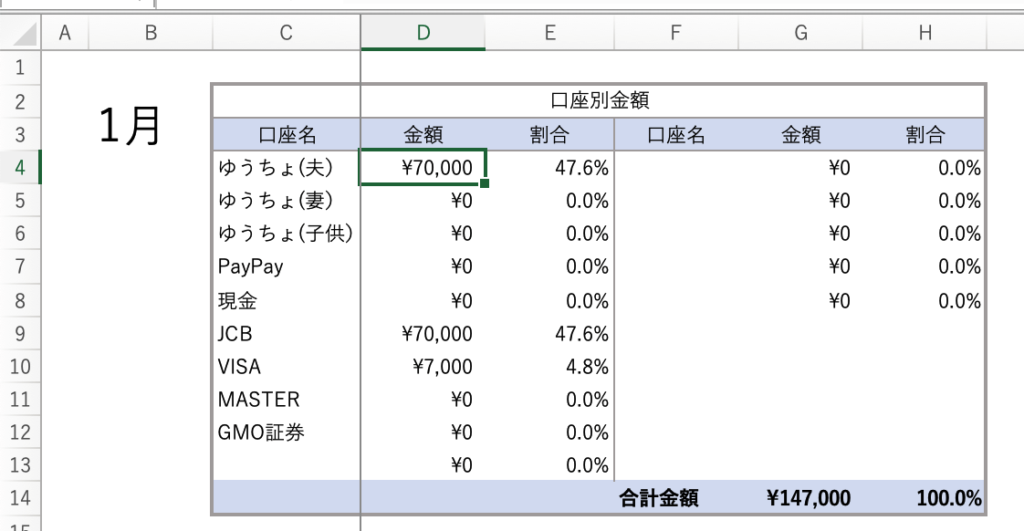Click the fill handle of cell D4
The width and height of the screenshot is (1024, 531).
tap(485, 183)
